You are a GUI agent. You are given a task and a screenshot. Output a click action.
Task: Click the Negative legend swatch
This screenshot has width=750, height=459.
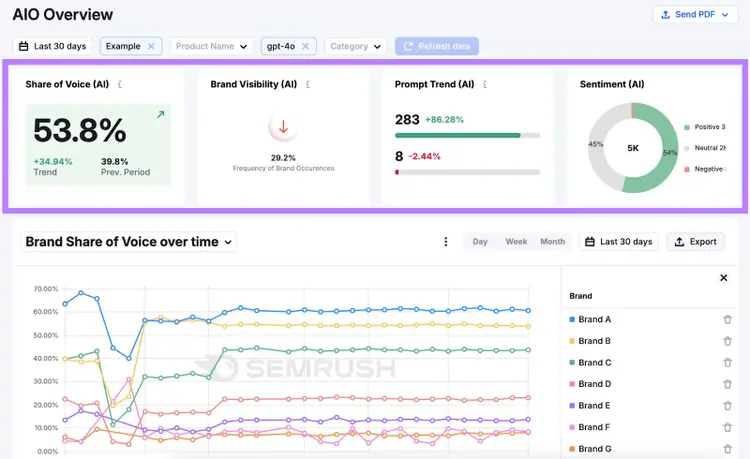pos(687,169)
